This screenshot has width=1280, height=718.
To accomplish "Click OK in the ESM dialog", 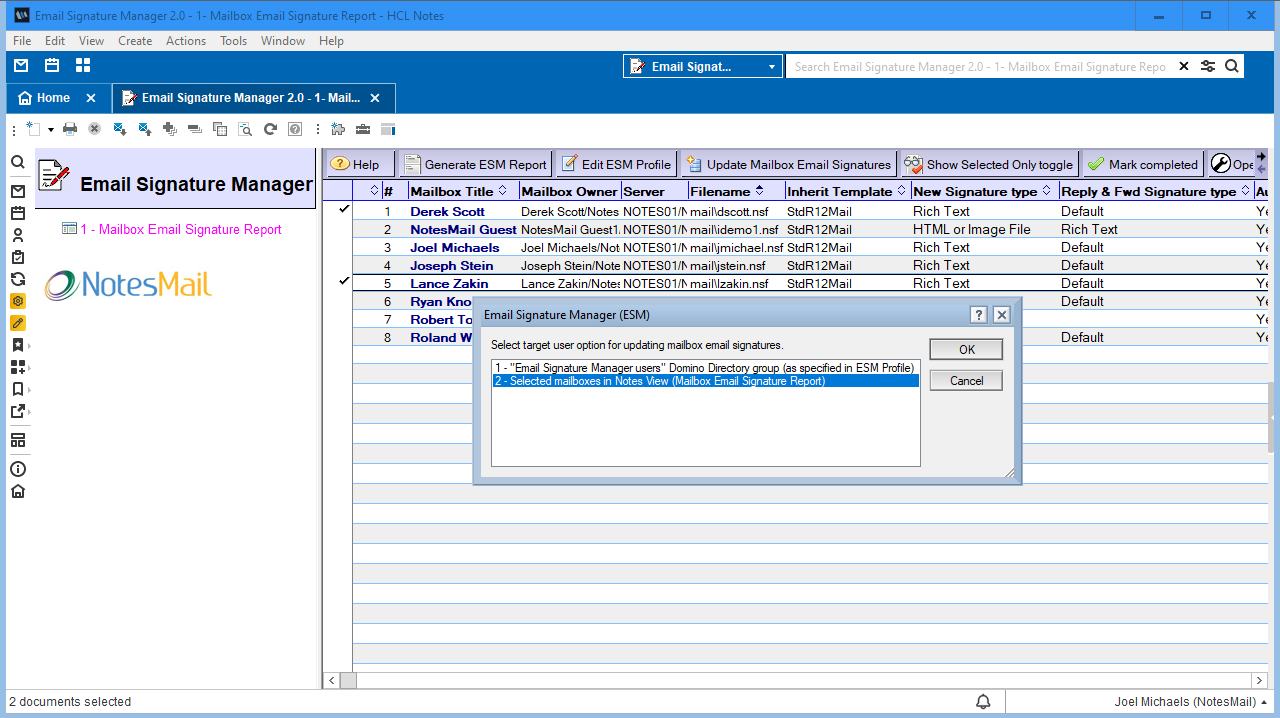I will 965,349.
